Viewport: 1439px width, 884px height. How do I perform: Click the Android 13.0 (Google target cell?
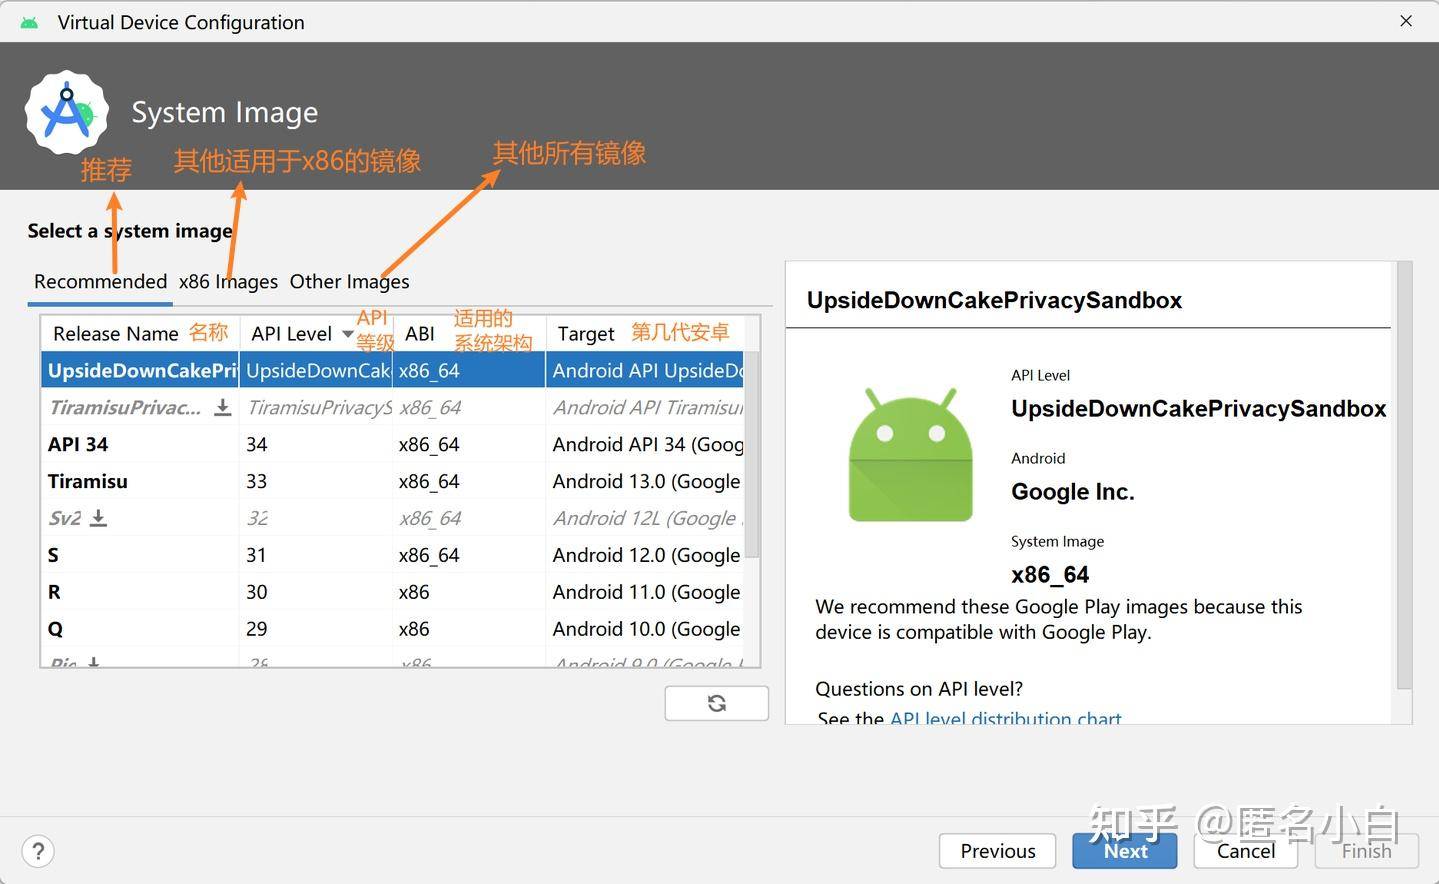click(x=646, y=481)
